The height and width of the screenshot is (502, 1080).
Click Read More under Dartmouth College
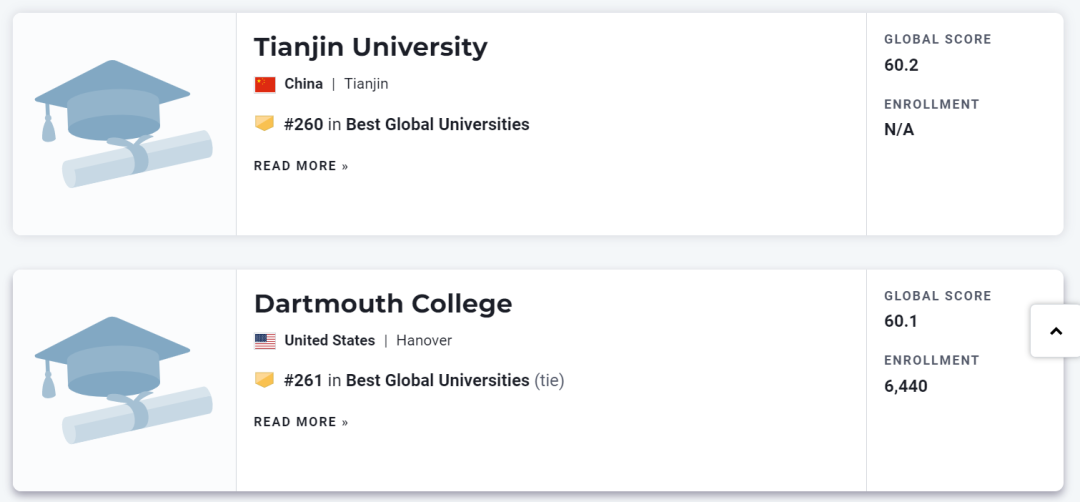coord(301,422)
